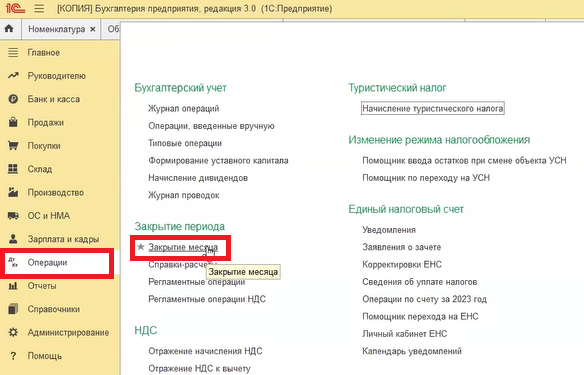Open Уведомления under Единый налоговый счет

click(x=389, y=230)
